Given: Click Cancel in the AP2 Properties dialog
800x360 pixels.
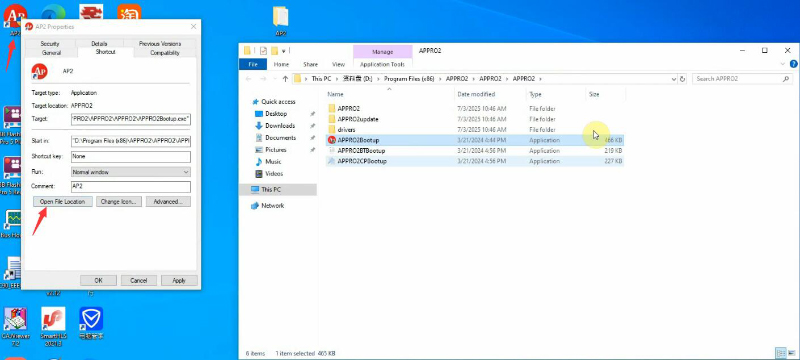Looking at the screenshot, I should [139, 280].
